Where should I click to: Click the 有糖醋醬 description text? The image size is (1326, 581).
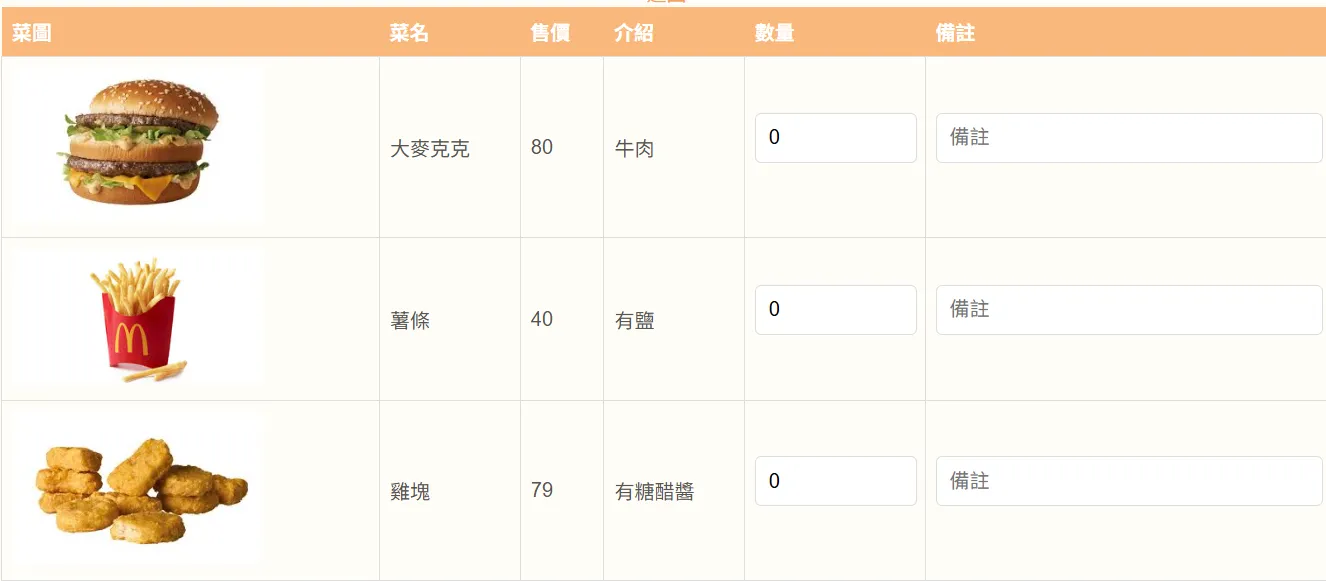click(654, 492)
